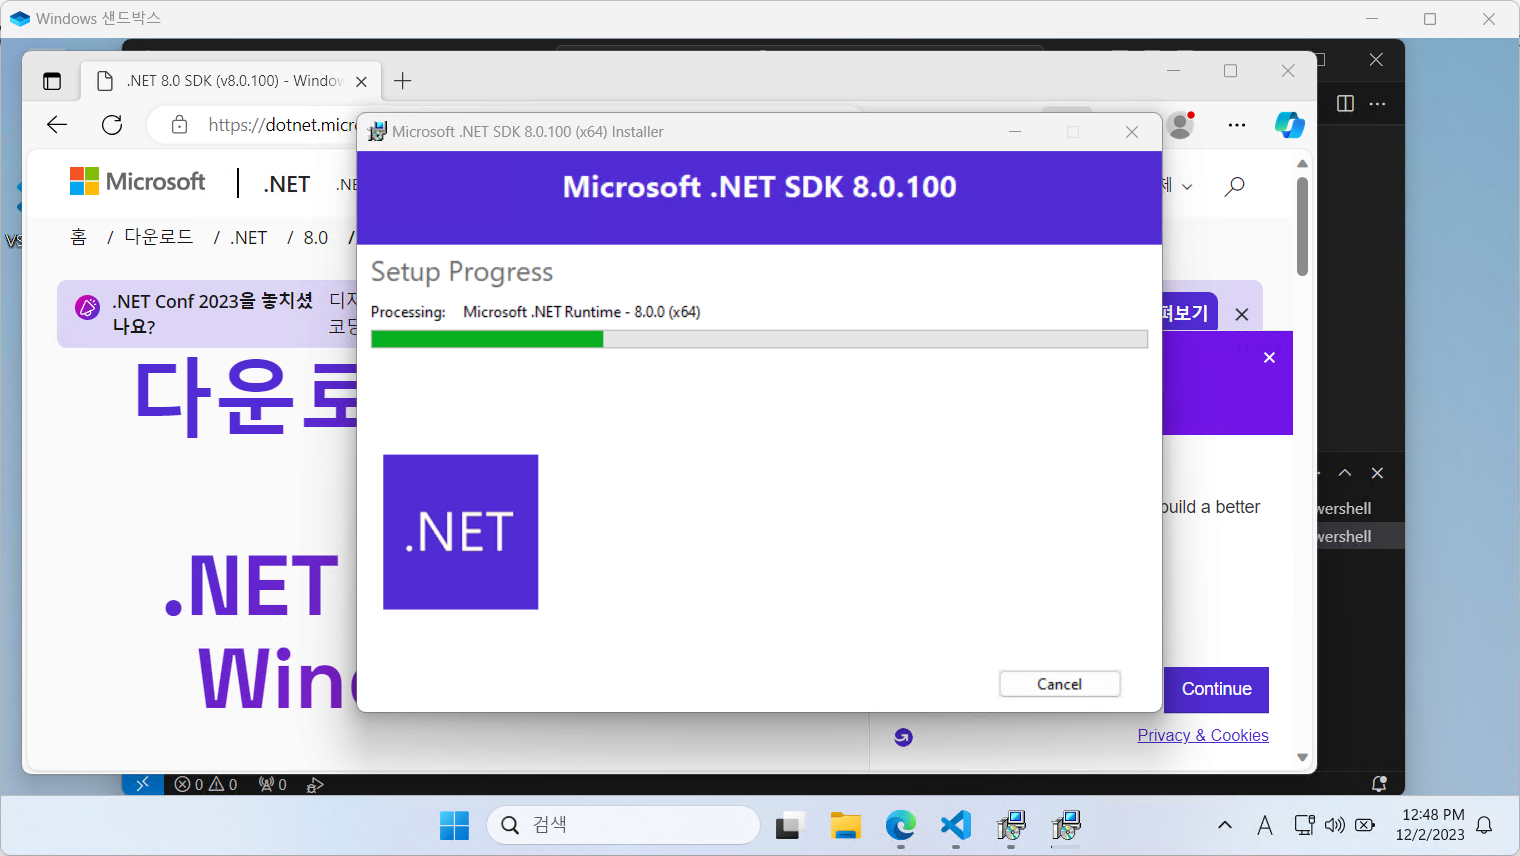Viewport: 1520px width, 856px height.
Task: Open VS Code more actions ellipsis
Action: pos(1377,104)
